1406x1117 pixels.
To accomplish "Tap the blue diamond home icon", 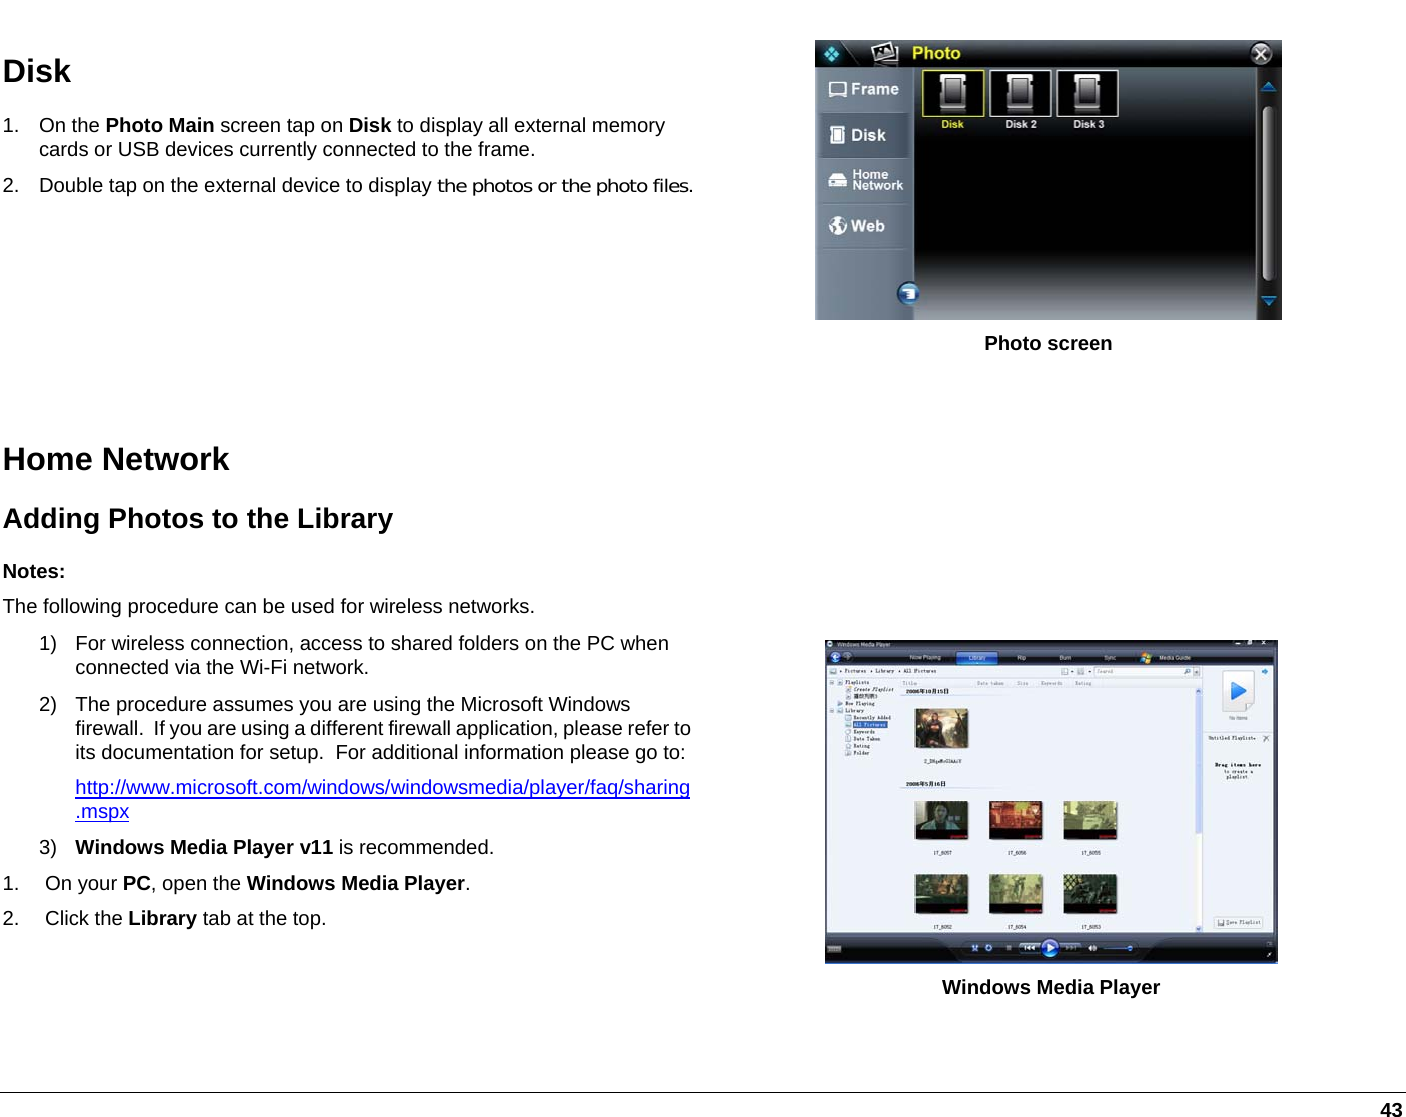I will point(832,53).
